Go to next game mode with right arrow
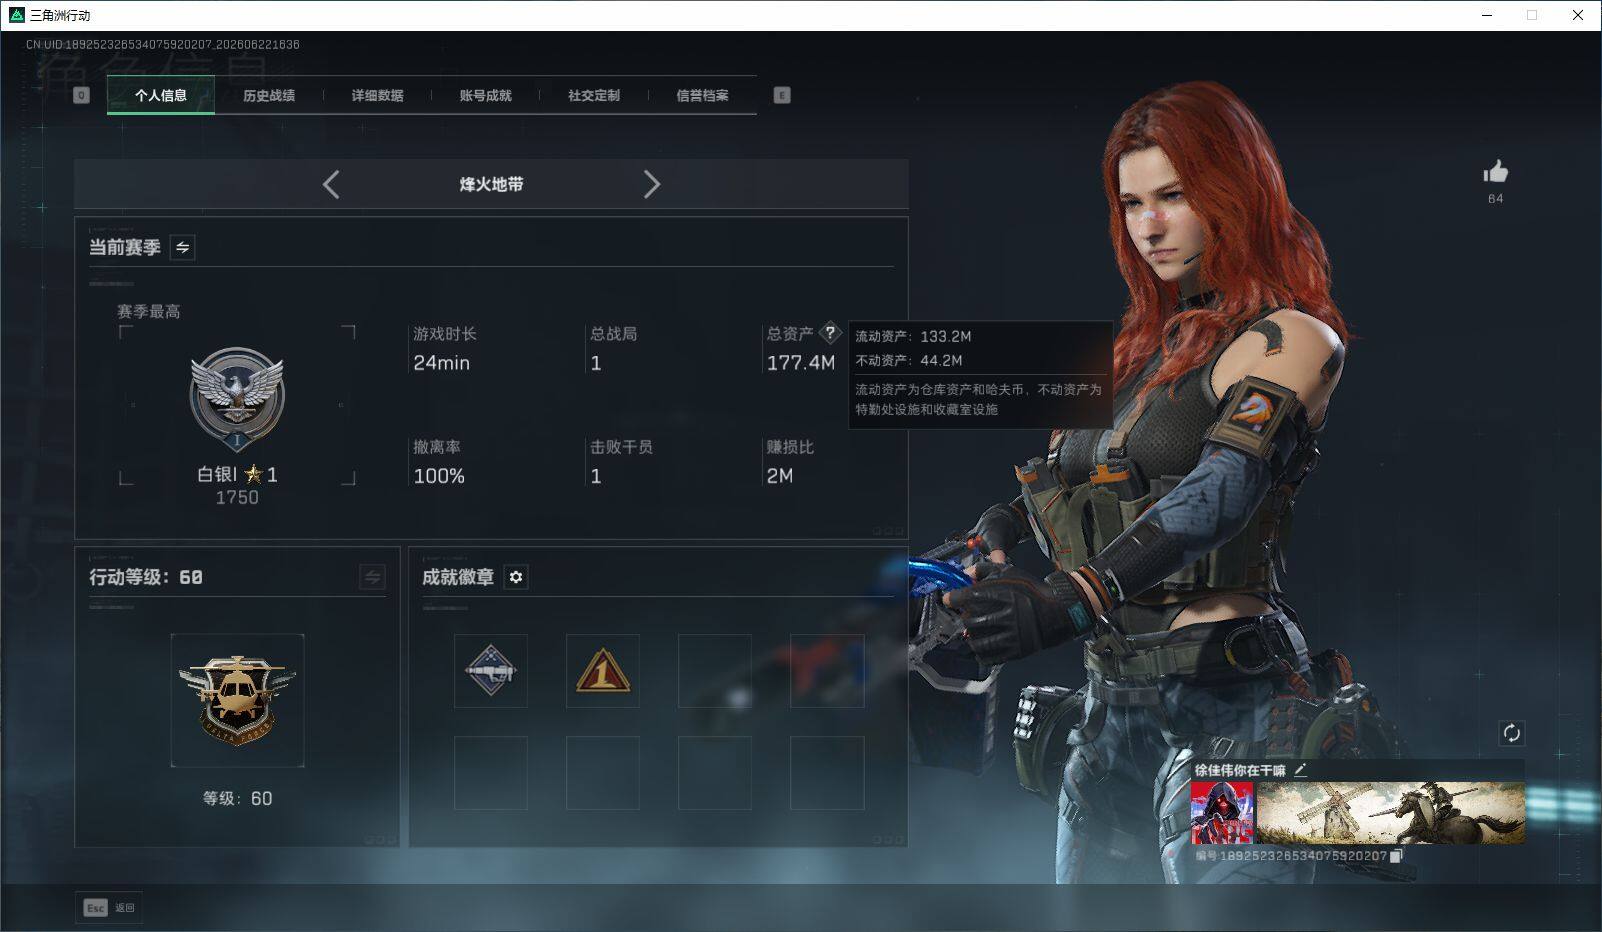The height and width of the screenshot is (932, 1602). pyautogui.click(x=651, y=184)
